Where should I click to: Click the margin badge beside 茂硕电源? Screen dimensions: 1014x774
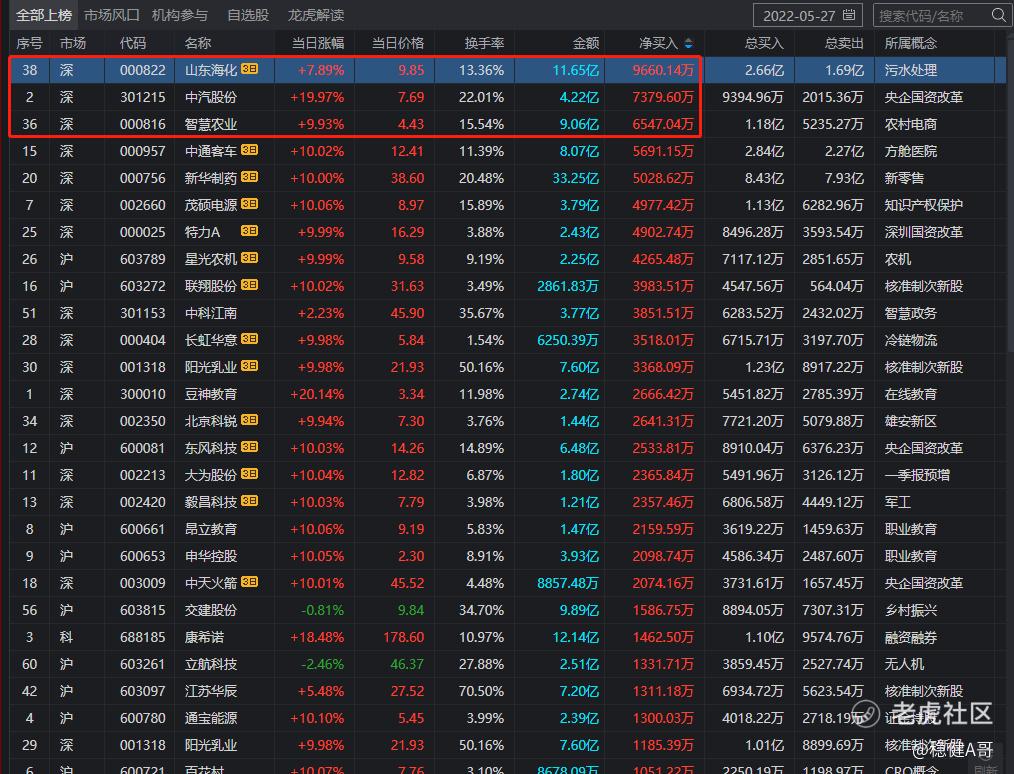(x=250, y=204)
